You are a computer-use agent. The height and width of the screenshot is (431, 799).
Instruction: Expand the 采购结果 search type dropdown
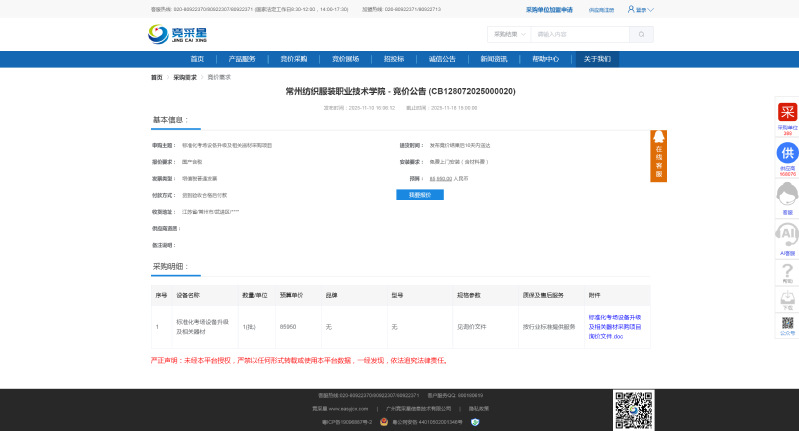[508, 34]
